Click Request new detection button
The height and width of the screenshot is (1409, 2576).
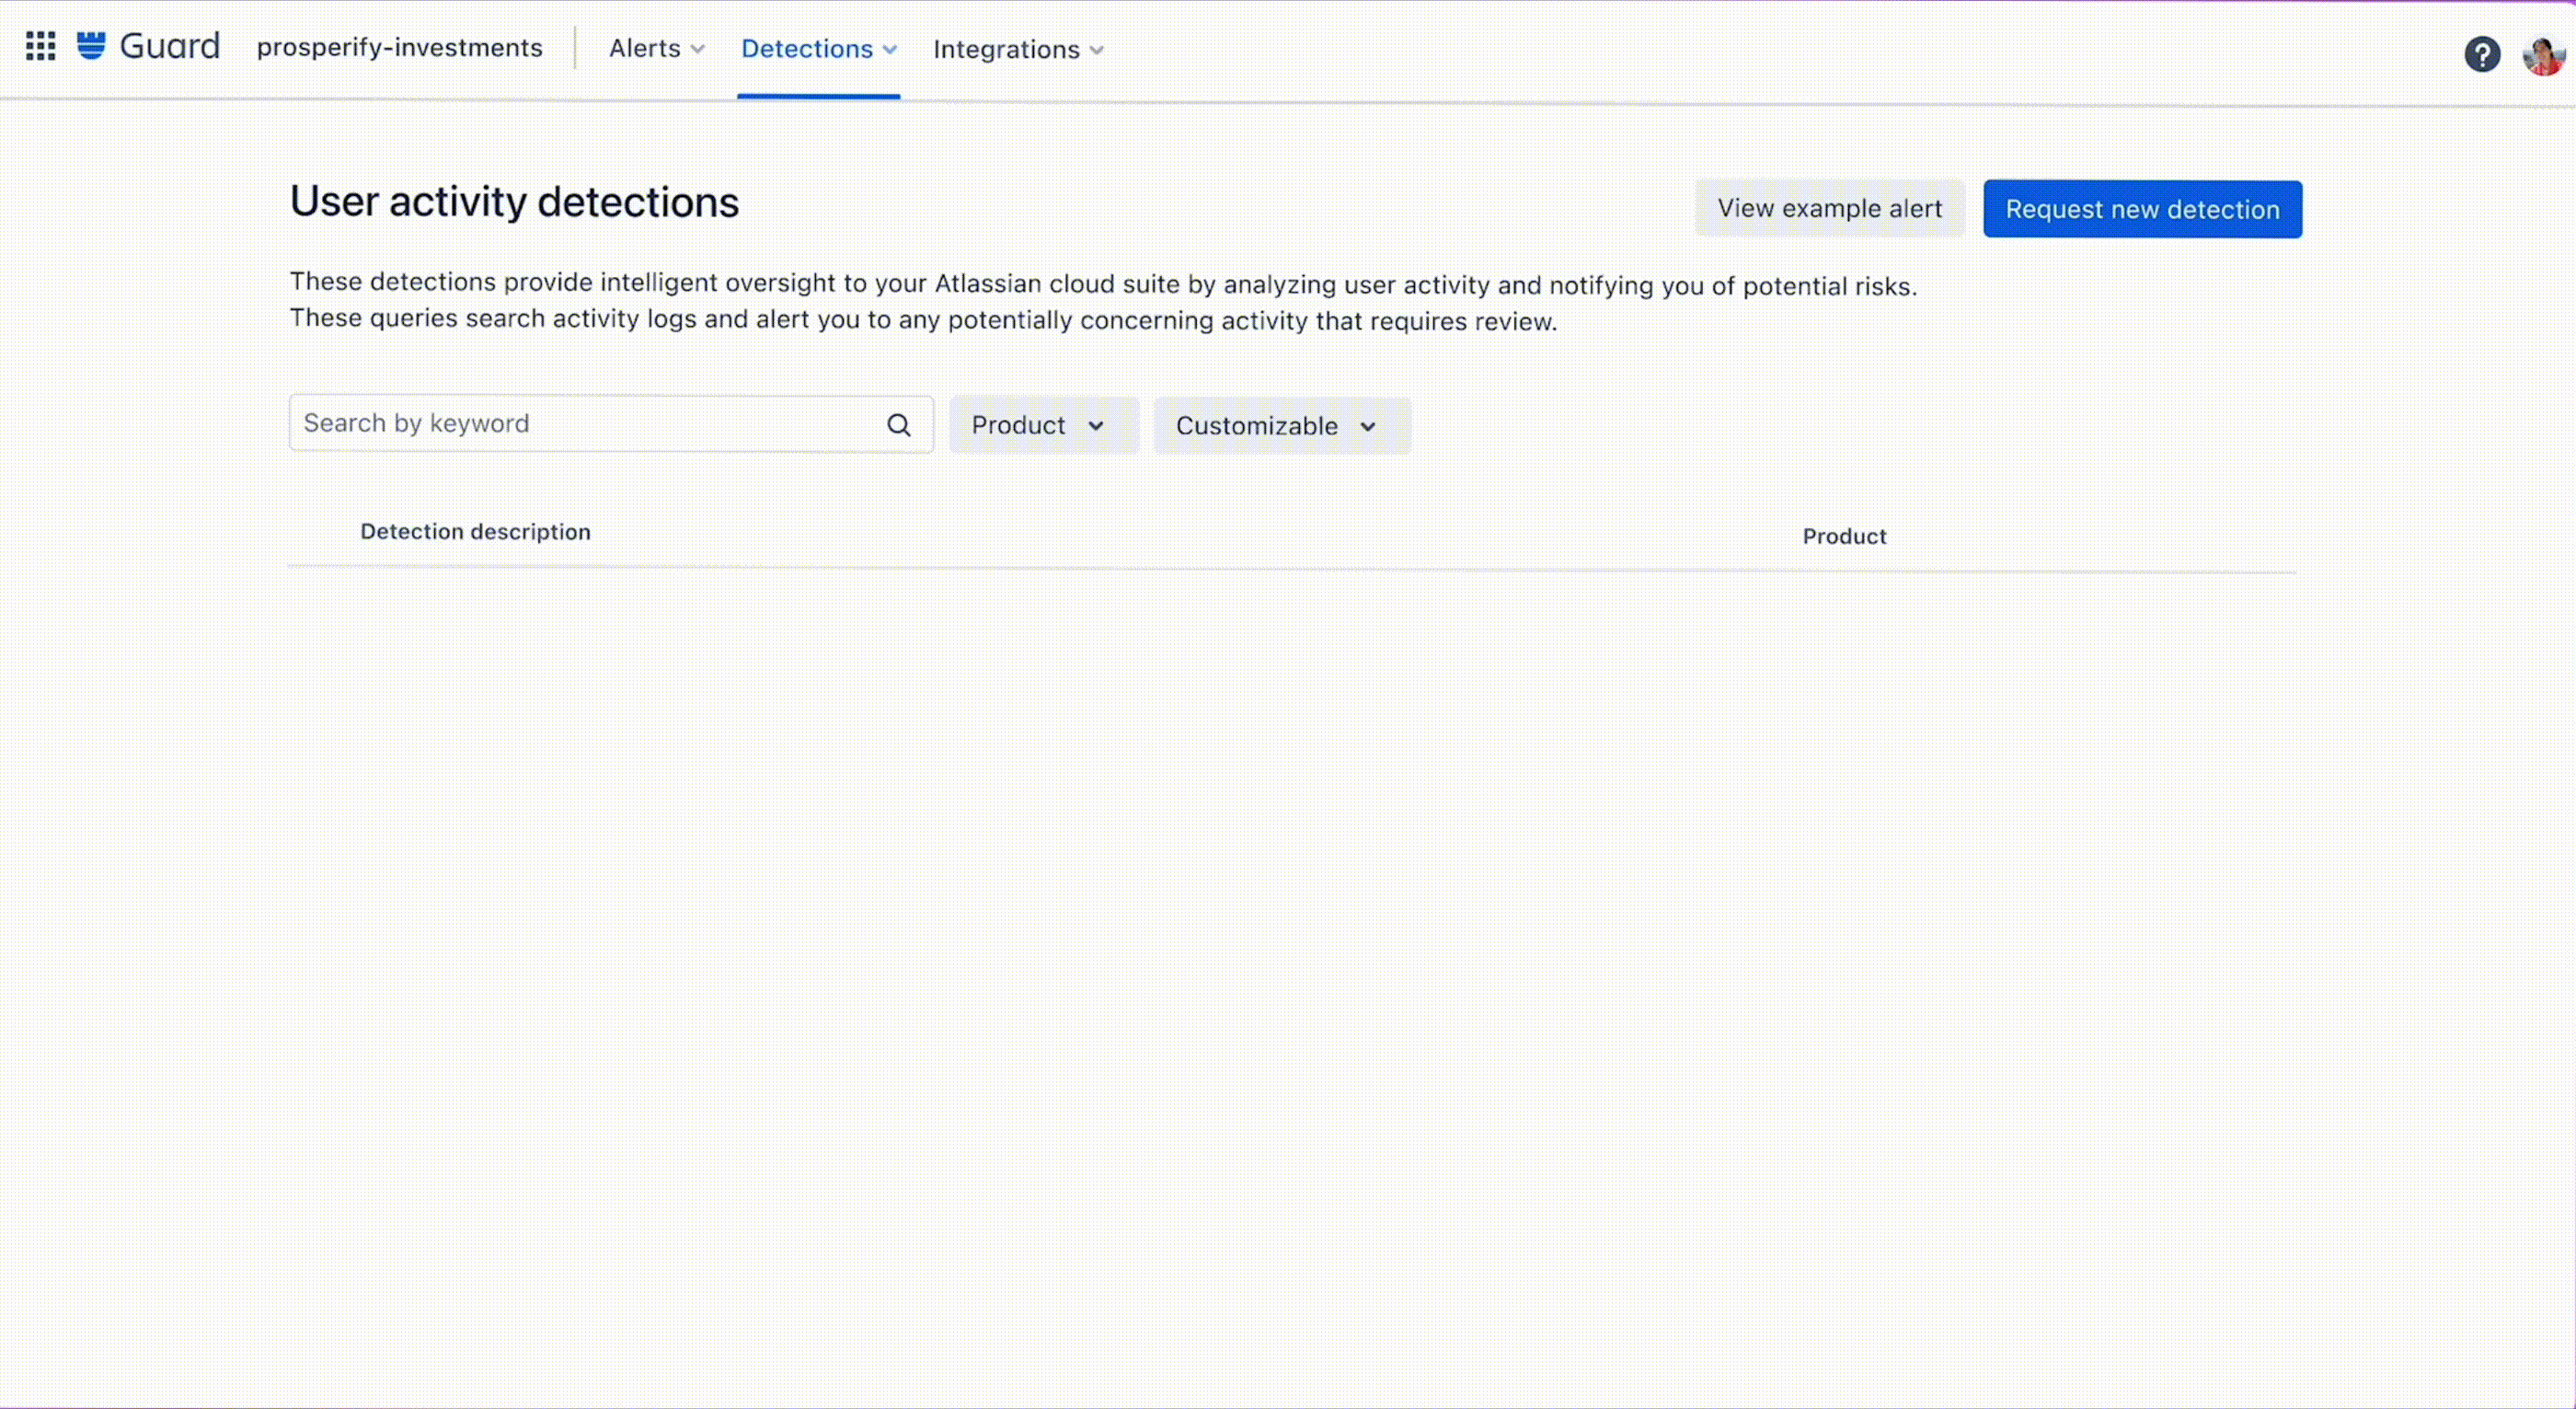(2142, 209)
